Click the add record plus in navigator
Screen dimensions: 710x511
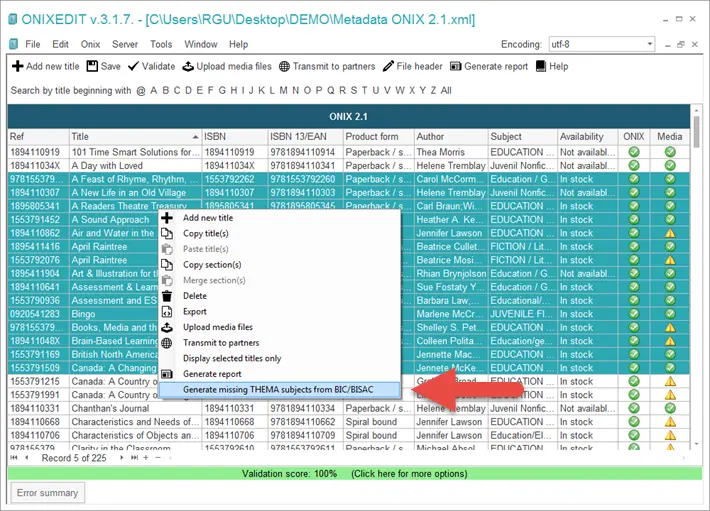click(x=146, y=458)
